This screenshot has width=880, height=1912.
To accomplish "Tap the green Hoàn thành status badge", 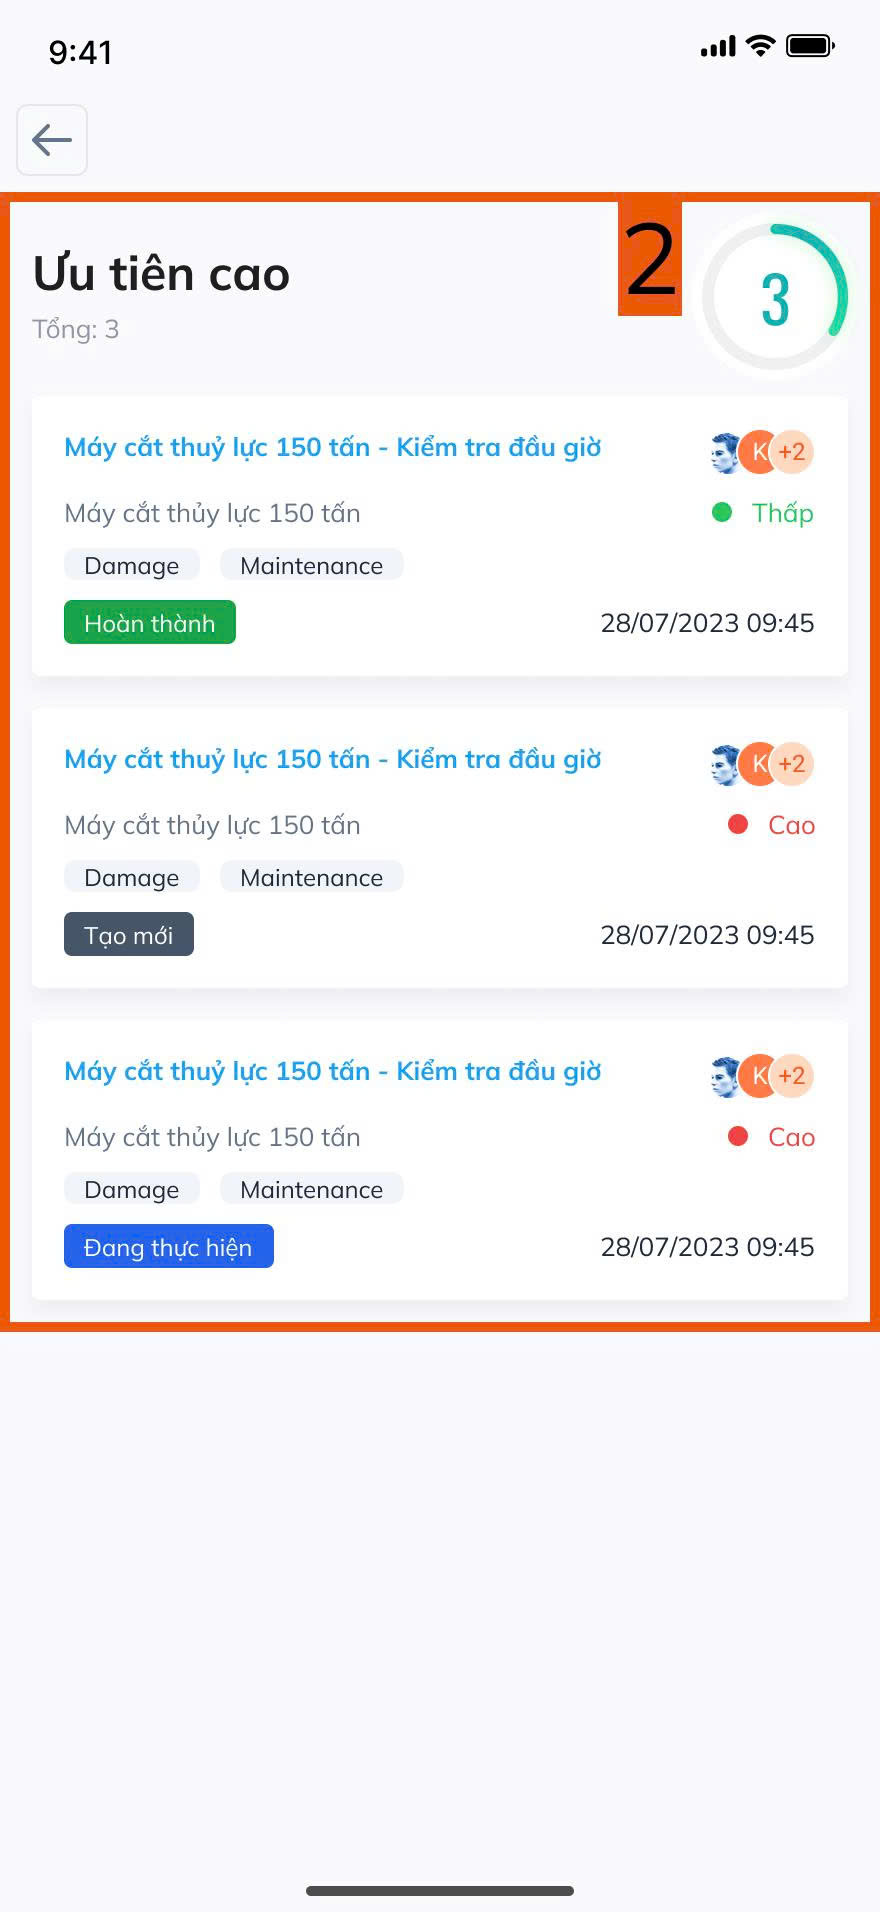I will click(150, 622).
